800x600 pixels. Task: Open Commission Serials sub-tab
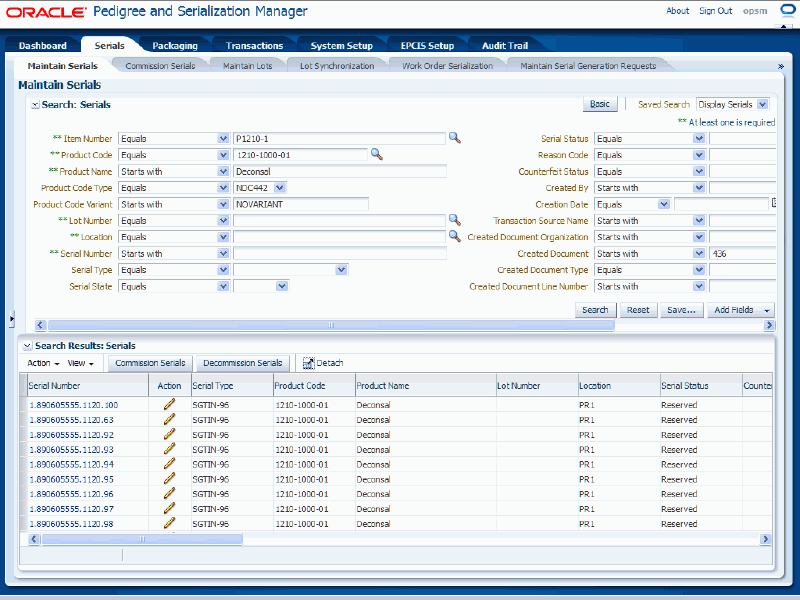click(160, 66)
